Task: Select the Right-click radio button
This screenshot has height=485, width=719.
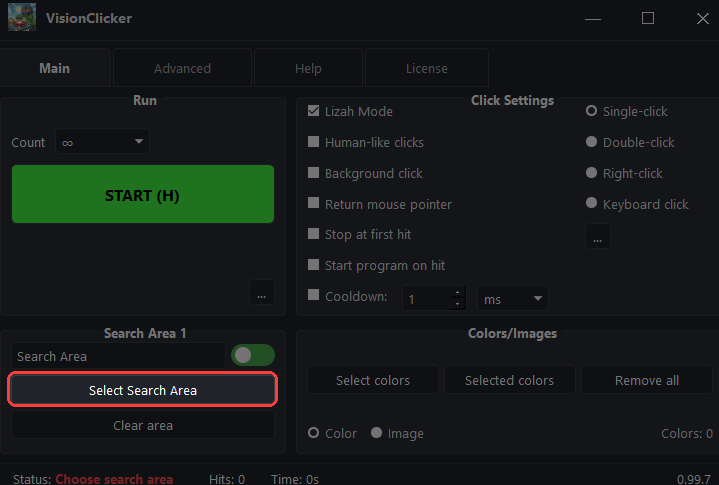Action: tap(591, 173)
